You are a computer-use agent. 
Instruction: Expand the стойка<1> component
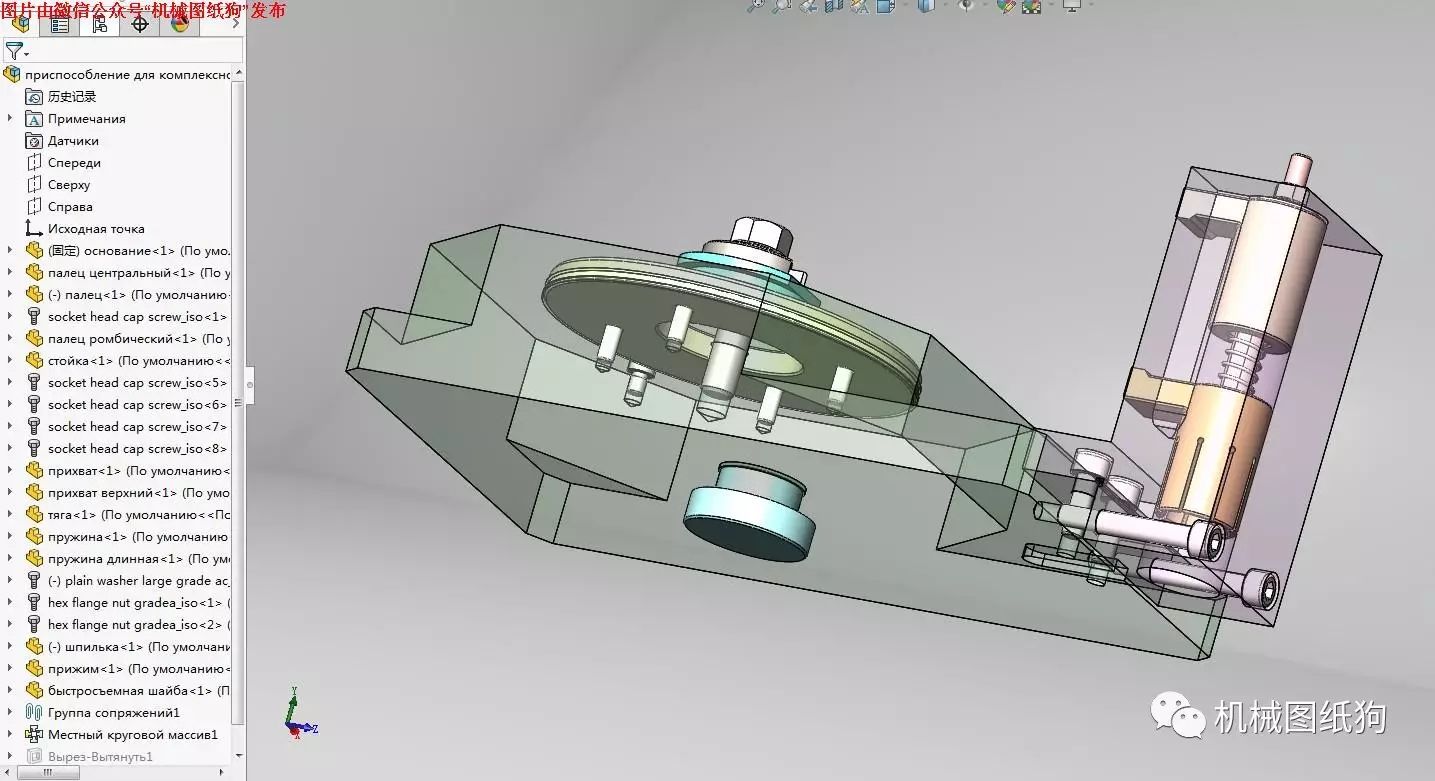coord(10,361)
